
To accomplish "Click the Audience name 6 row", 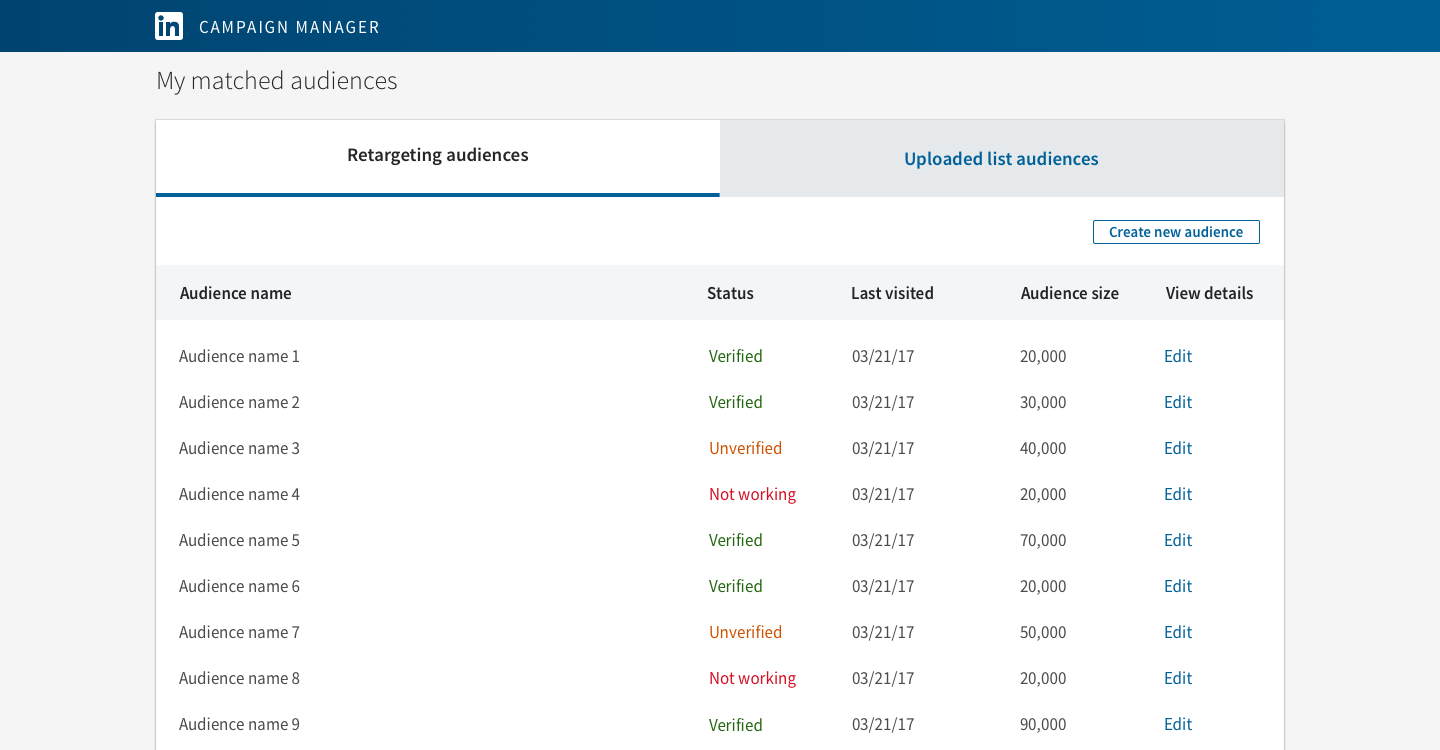I will coord(239,586).
